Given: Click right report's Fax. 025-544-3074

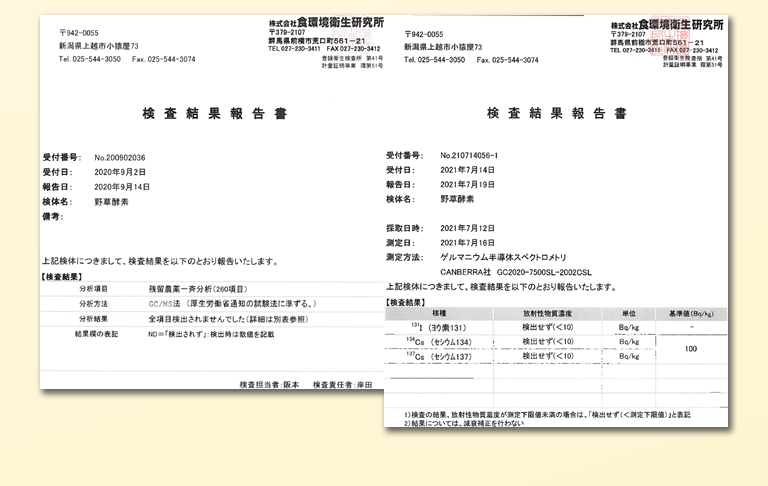Looking at the screenshot, I should (507, 60).
